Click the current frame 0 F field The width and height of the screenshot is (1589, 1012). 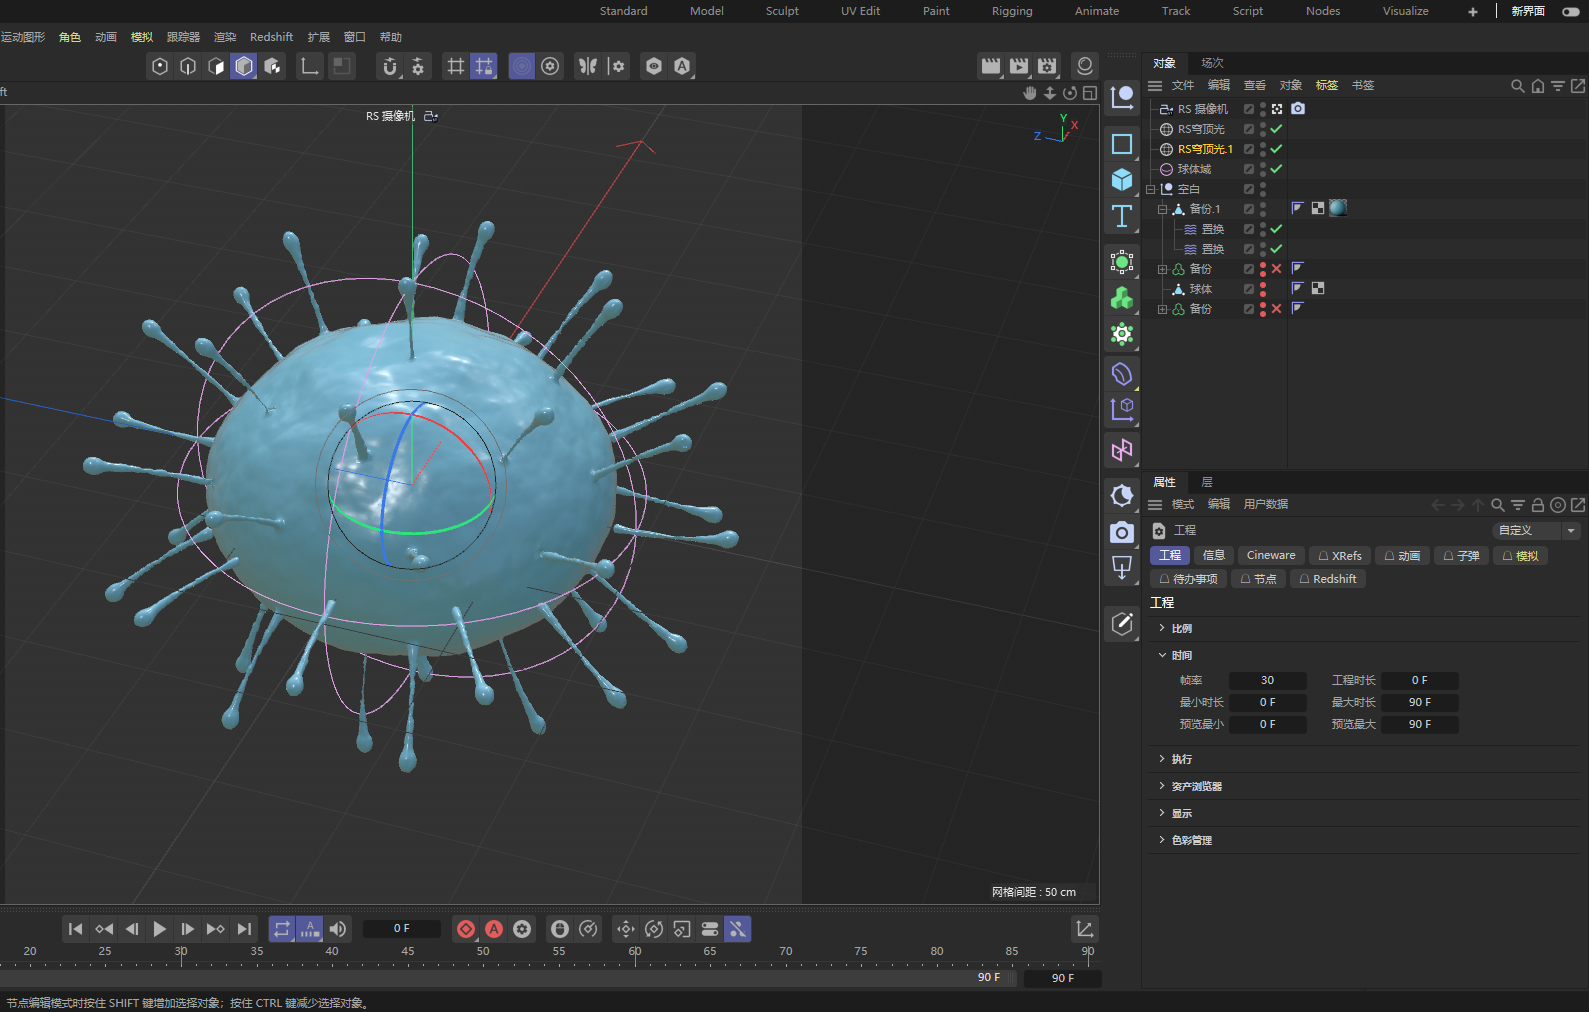pos(402,929)
